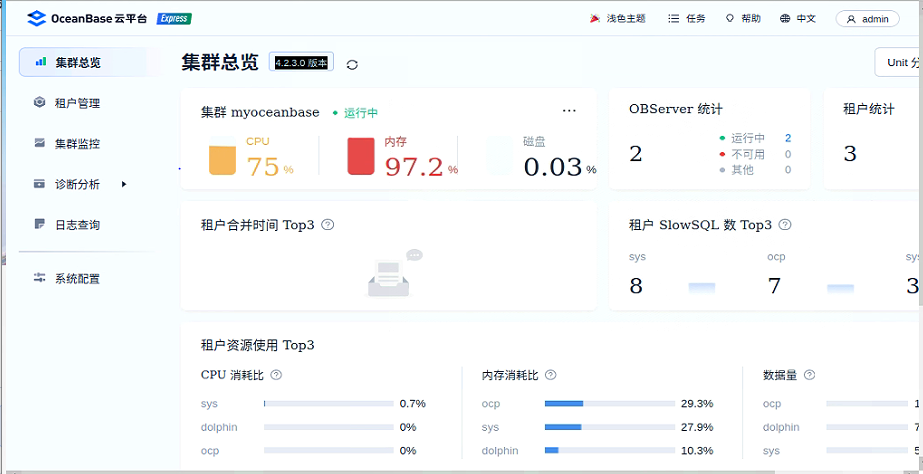The width and height of the screenshot is (923, 474).
Task: Select 集群总览 in the sidebar
Action: pyautogui.click(x=89, y=62)
